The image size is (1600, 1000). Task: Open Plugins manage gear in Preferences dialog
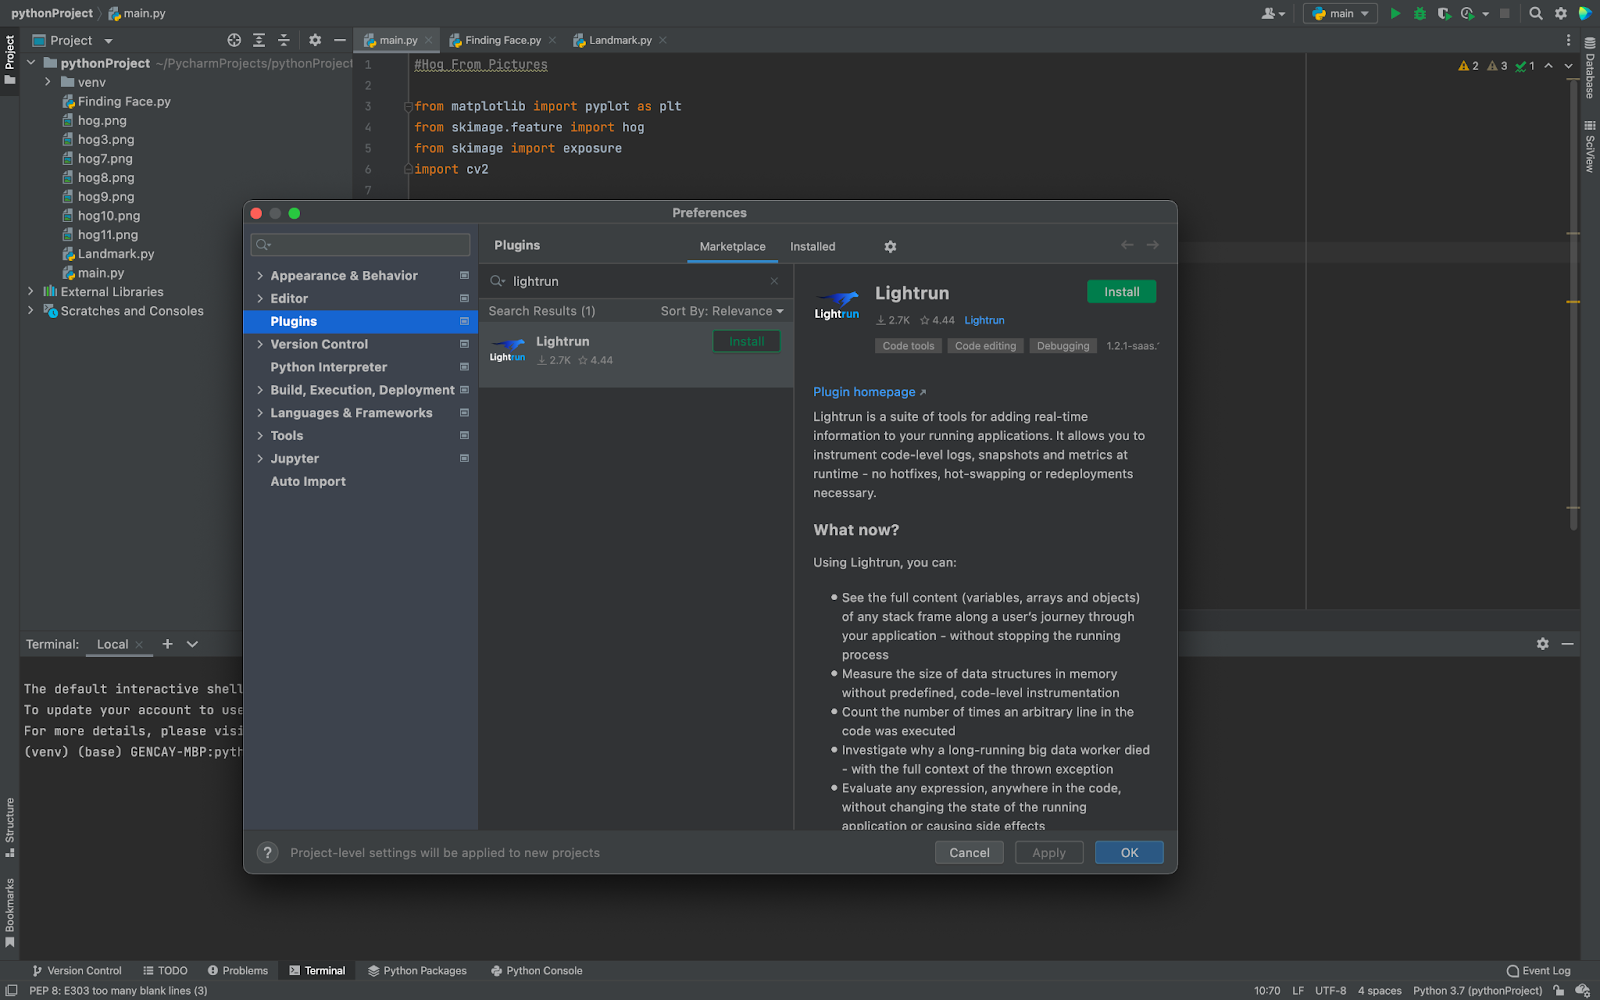point(890,246)
